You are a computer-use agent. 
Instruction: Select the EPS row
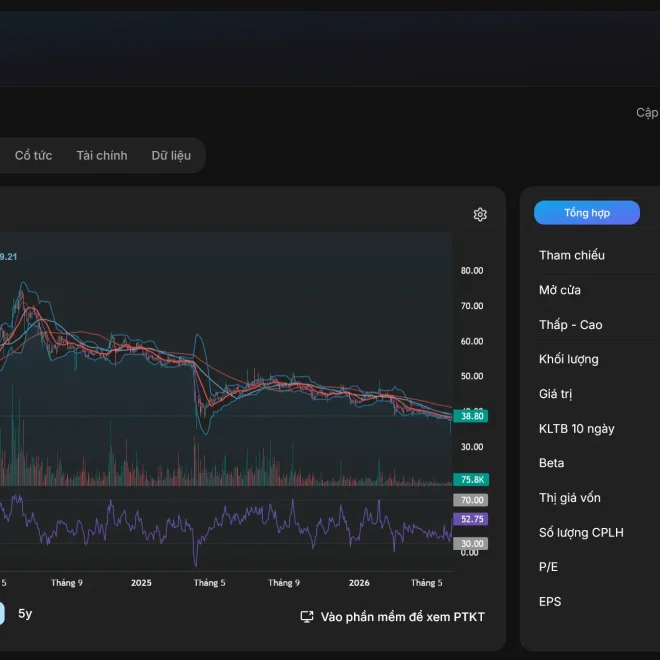(x=599, y=601)
